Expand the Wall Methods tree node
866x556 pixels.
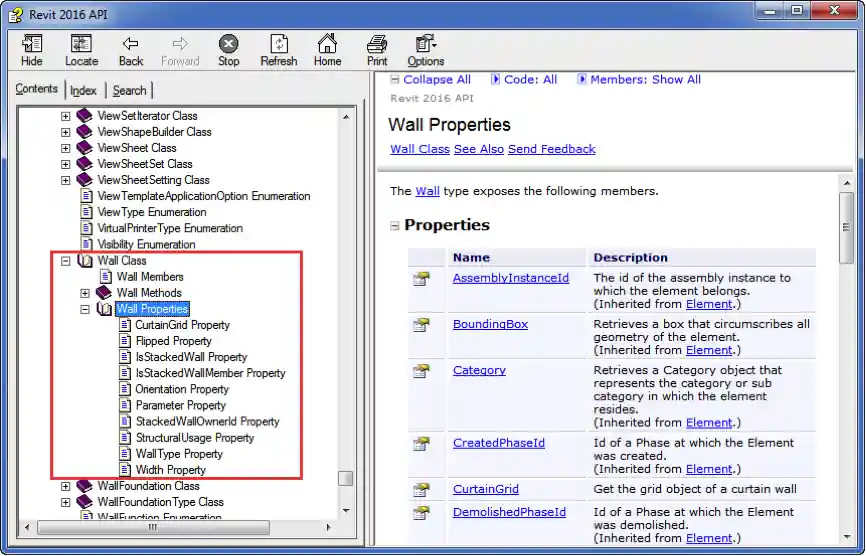click(85, 293)
